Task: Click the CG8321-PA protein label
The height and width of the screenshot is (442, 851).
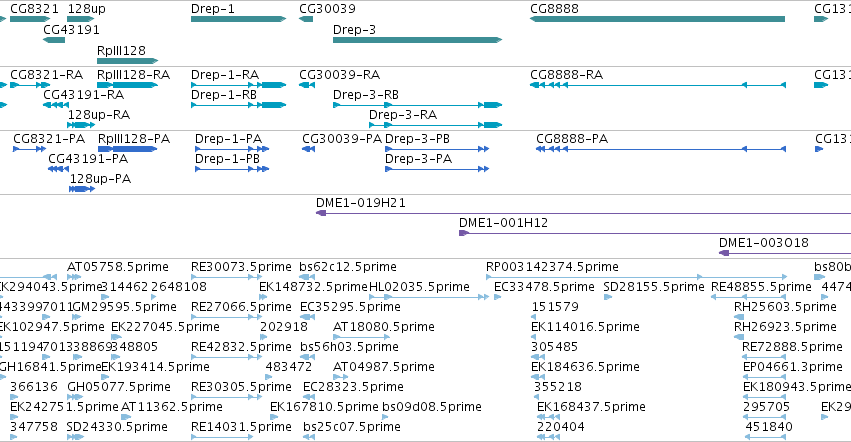Action: pos(49,139)
